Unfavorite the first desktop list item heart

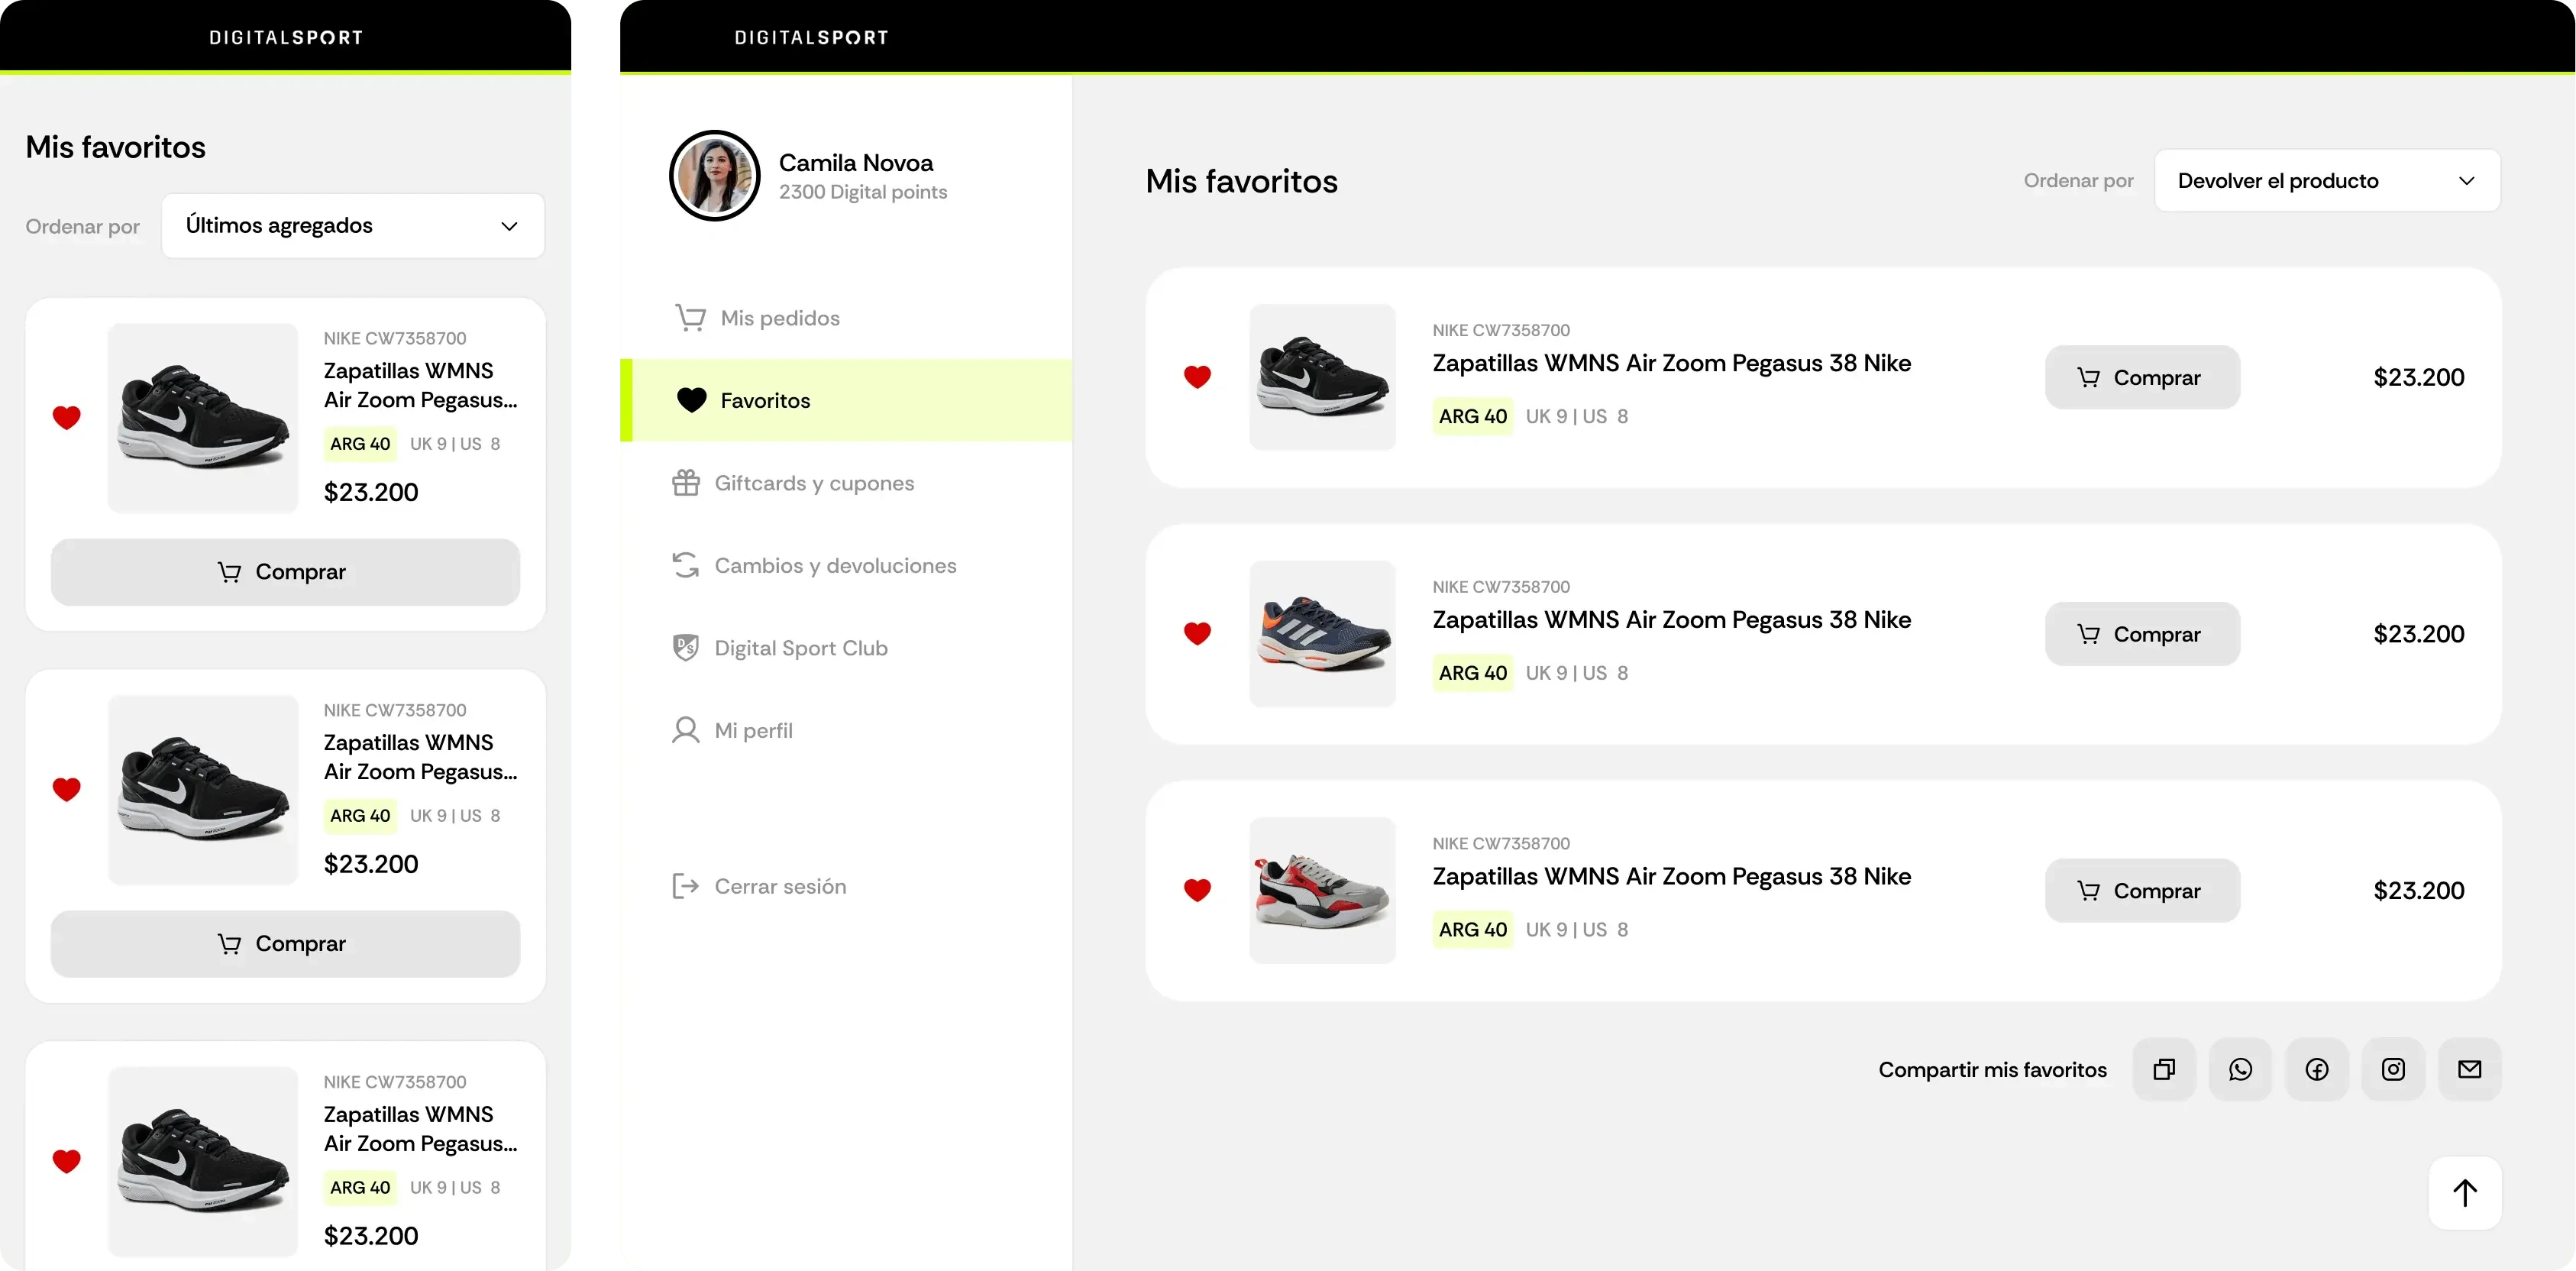click(x=1197, y=377)
